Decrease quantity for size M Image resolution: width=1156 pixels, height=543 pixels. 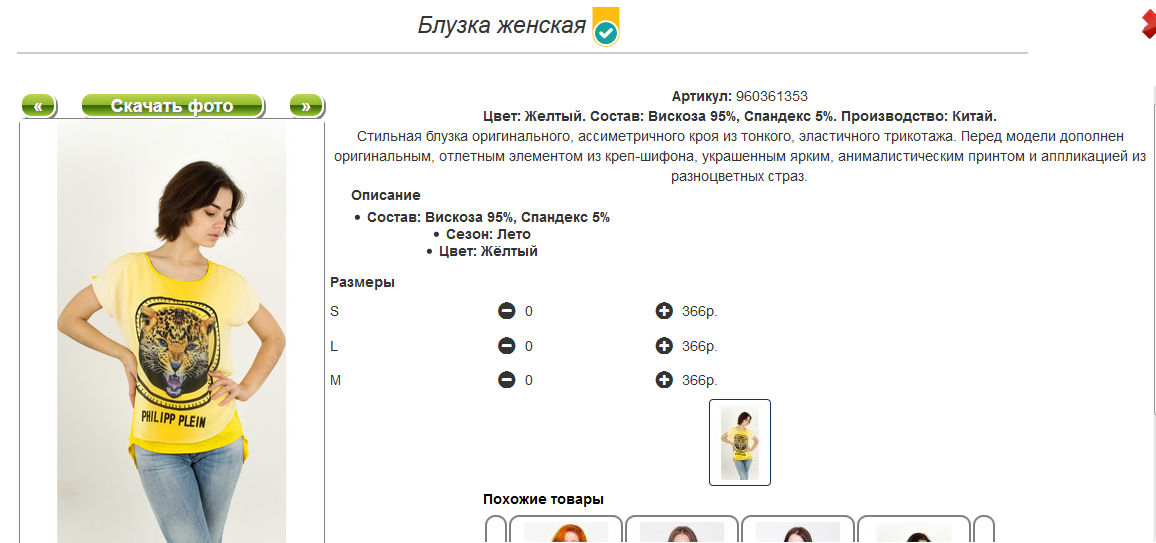coord(506,380)
